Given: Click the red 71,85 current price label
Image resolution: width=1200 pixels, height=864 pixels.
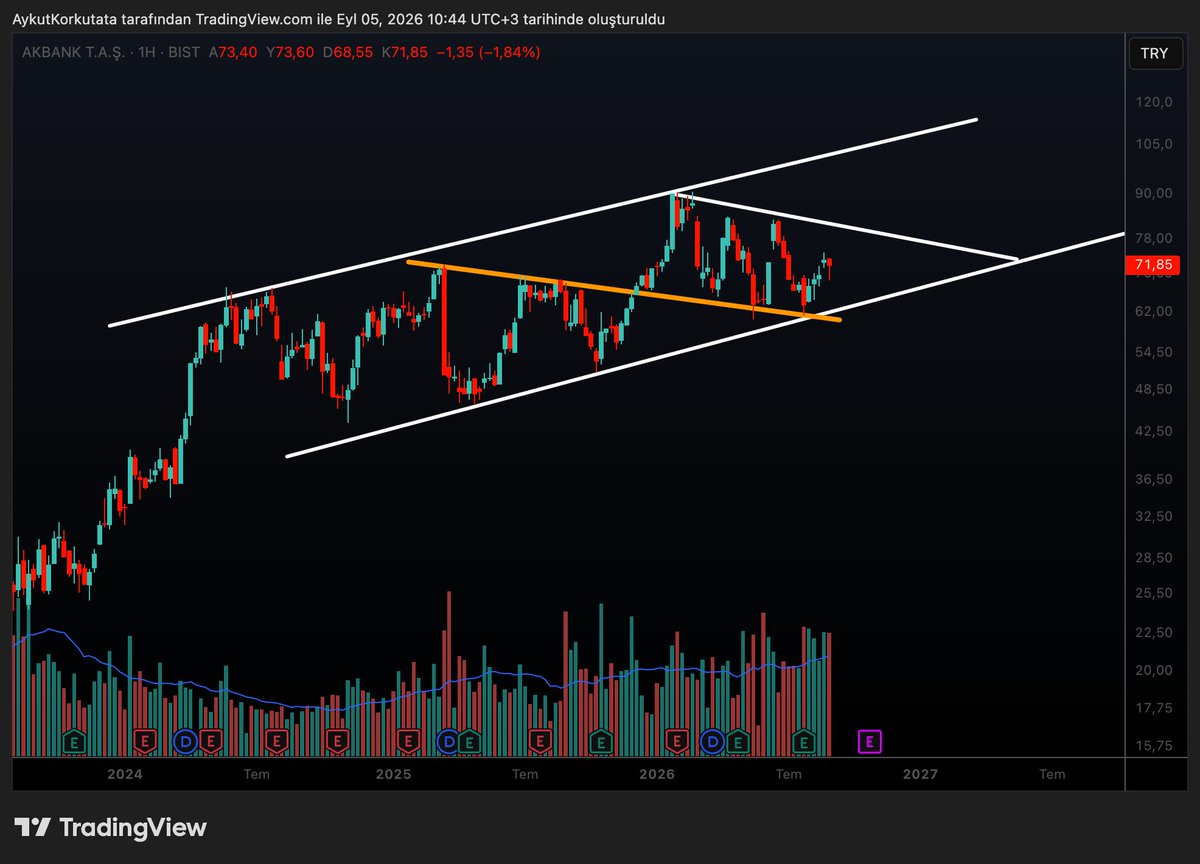Looking at the screenshot, I should pos(1153,264).
